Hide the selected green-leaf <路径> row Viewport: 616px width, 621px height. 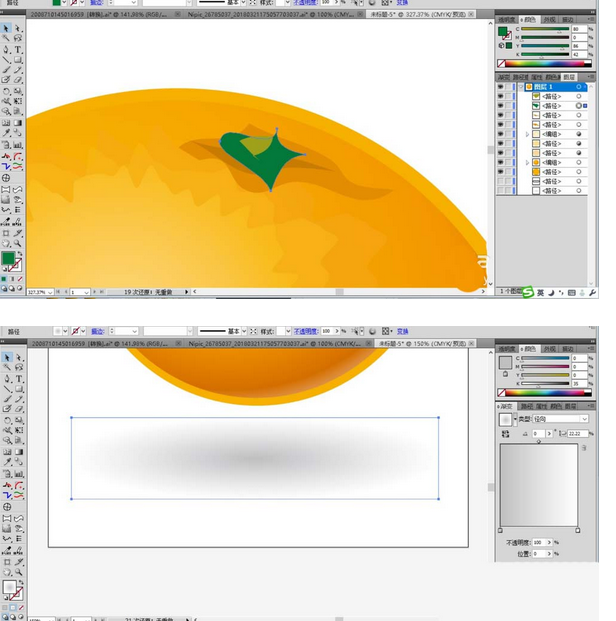click(x=501, y=106)
